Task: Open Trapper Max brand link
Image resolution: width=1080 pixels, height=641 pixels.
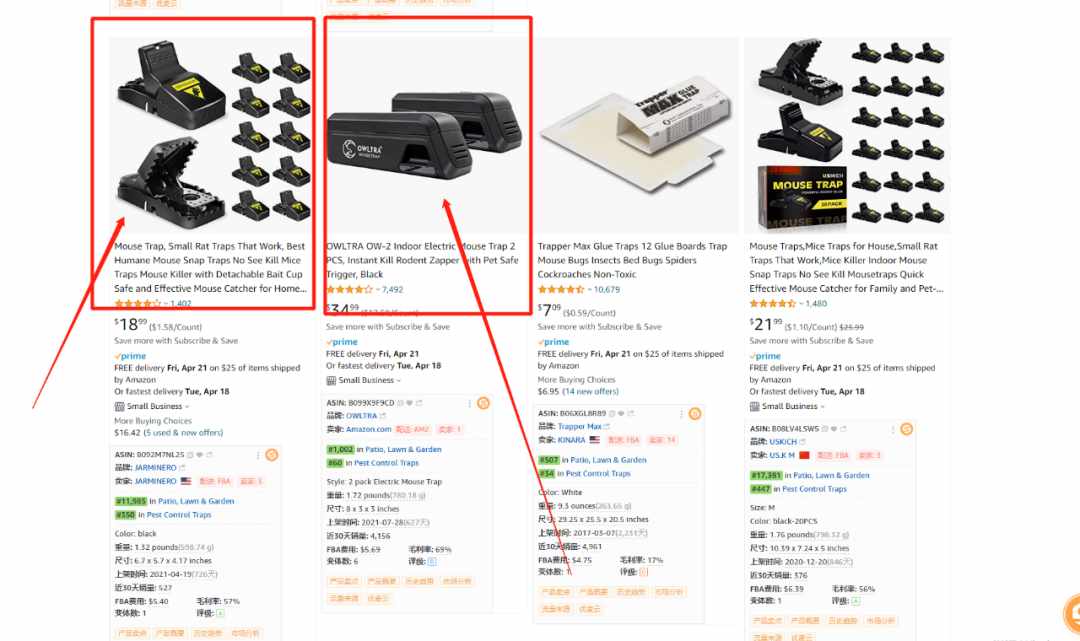Action: (580, 427)
